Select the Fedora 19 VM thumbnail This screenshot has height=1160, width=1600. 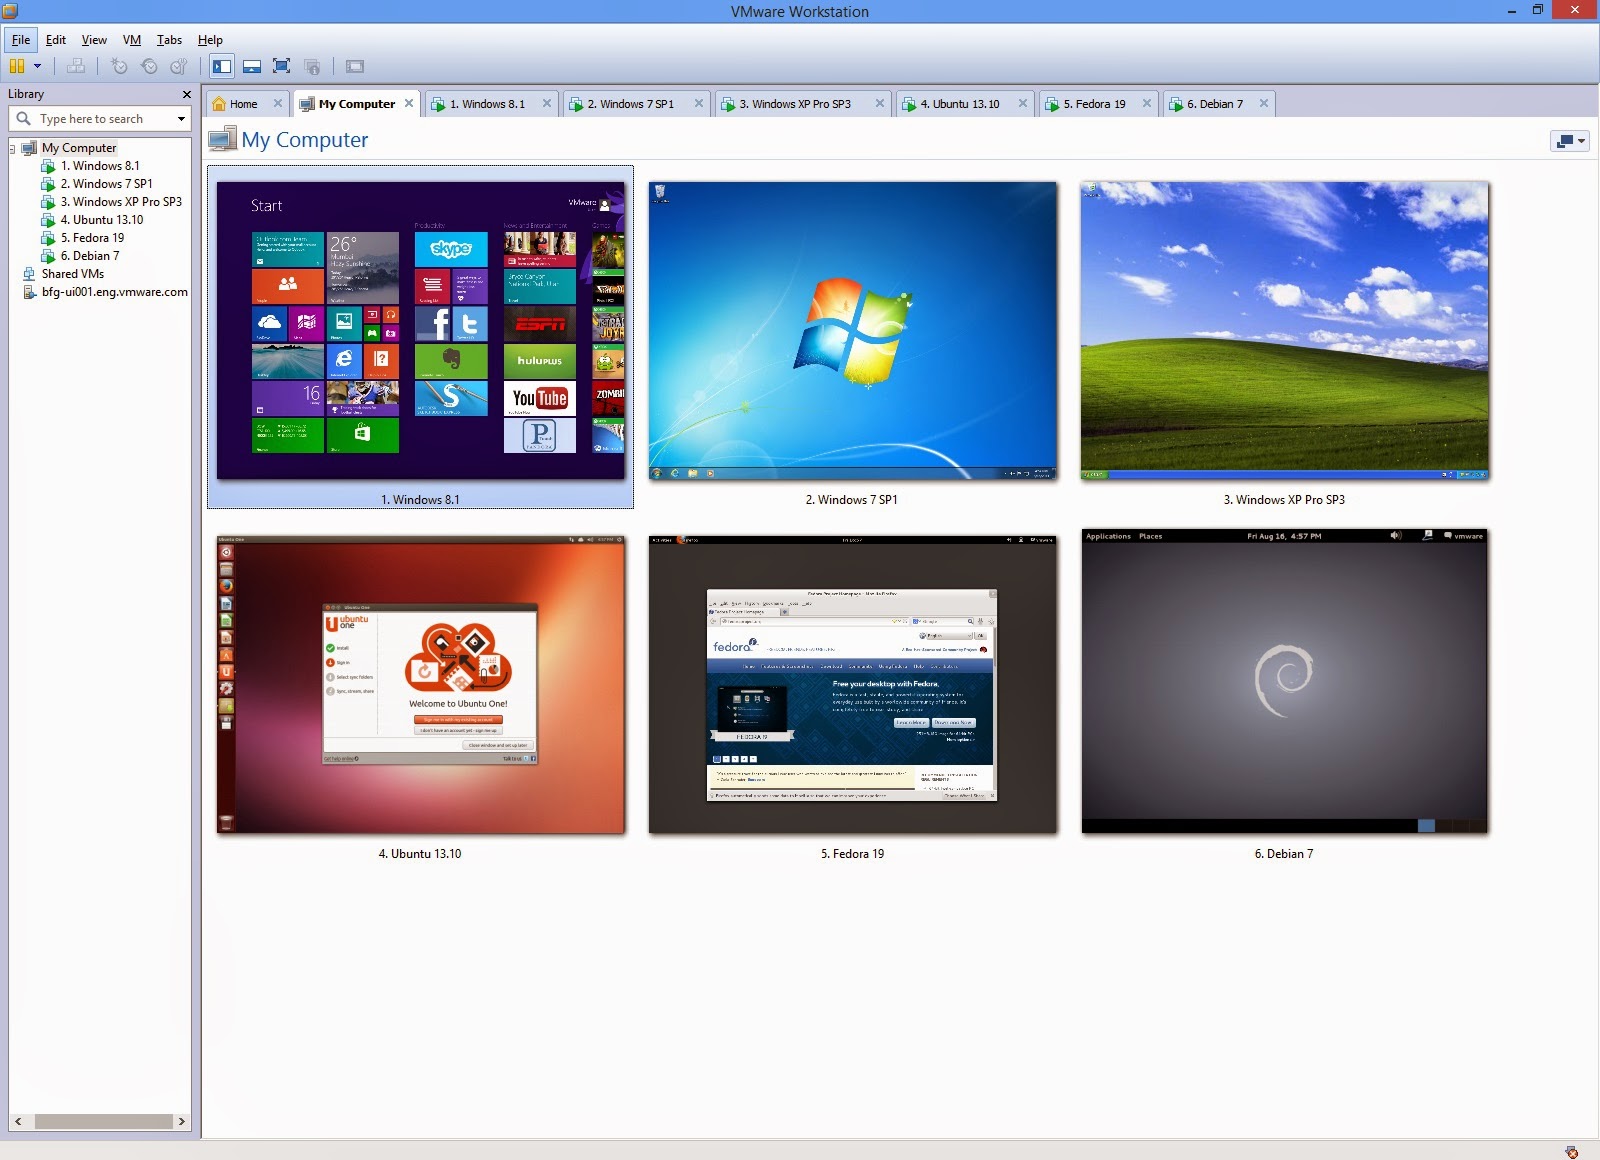(x=852, y=684)
